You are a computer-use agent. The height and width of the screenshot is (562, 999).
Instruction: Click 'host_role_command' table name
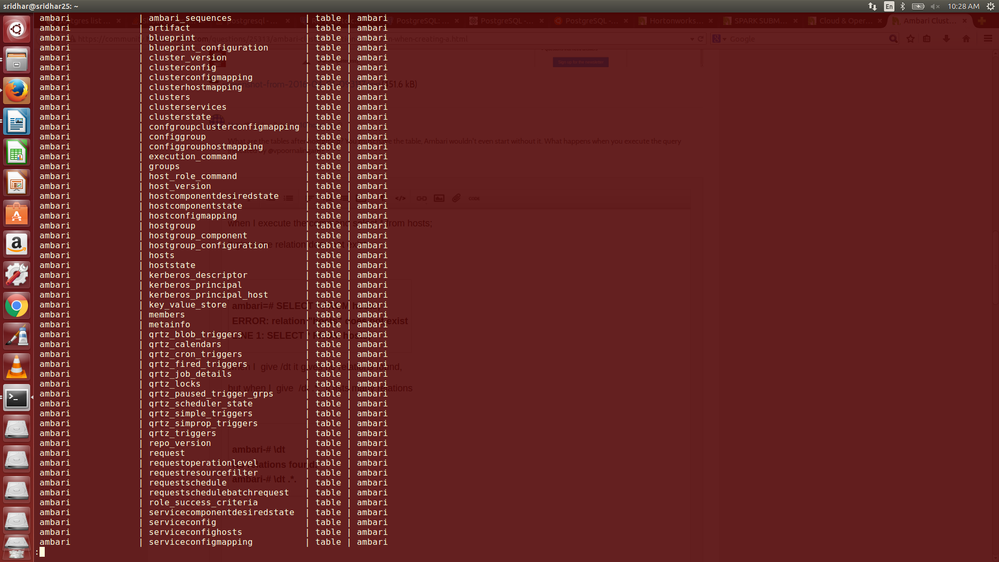[192, 176]
